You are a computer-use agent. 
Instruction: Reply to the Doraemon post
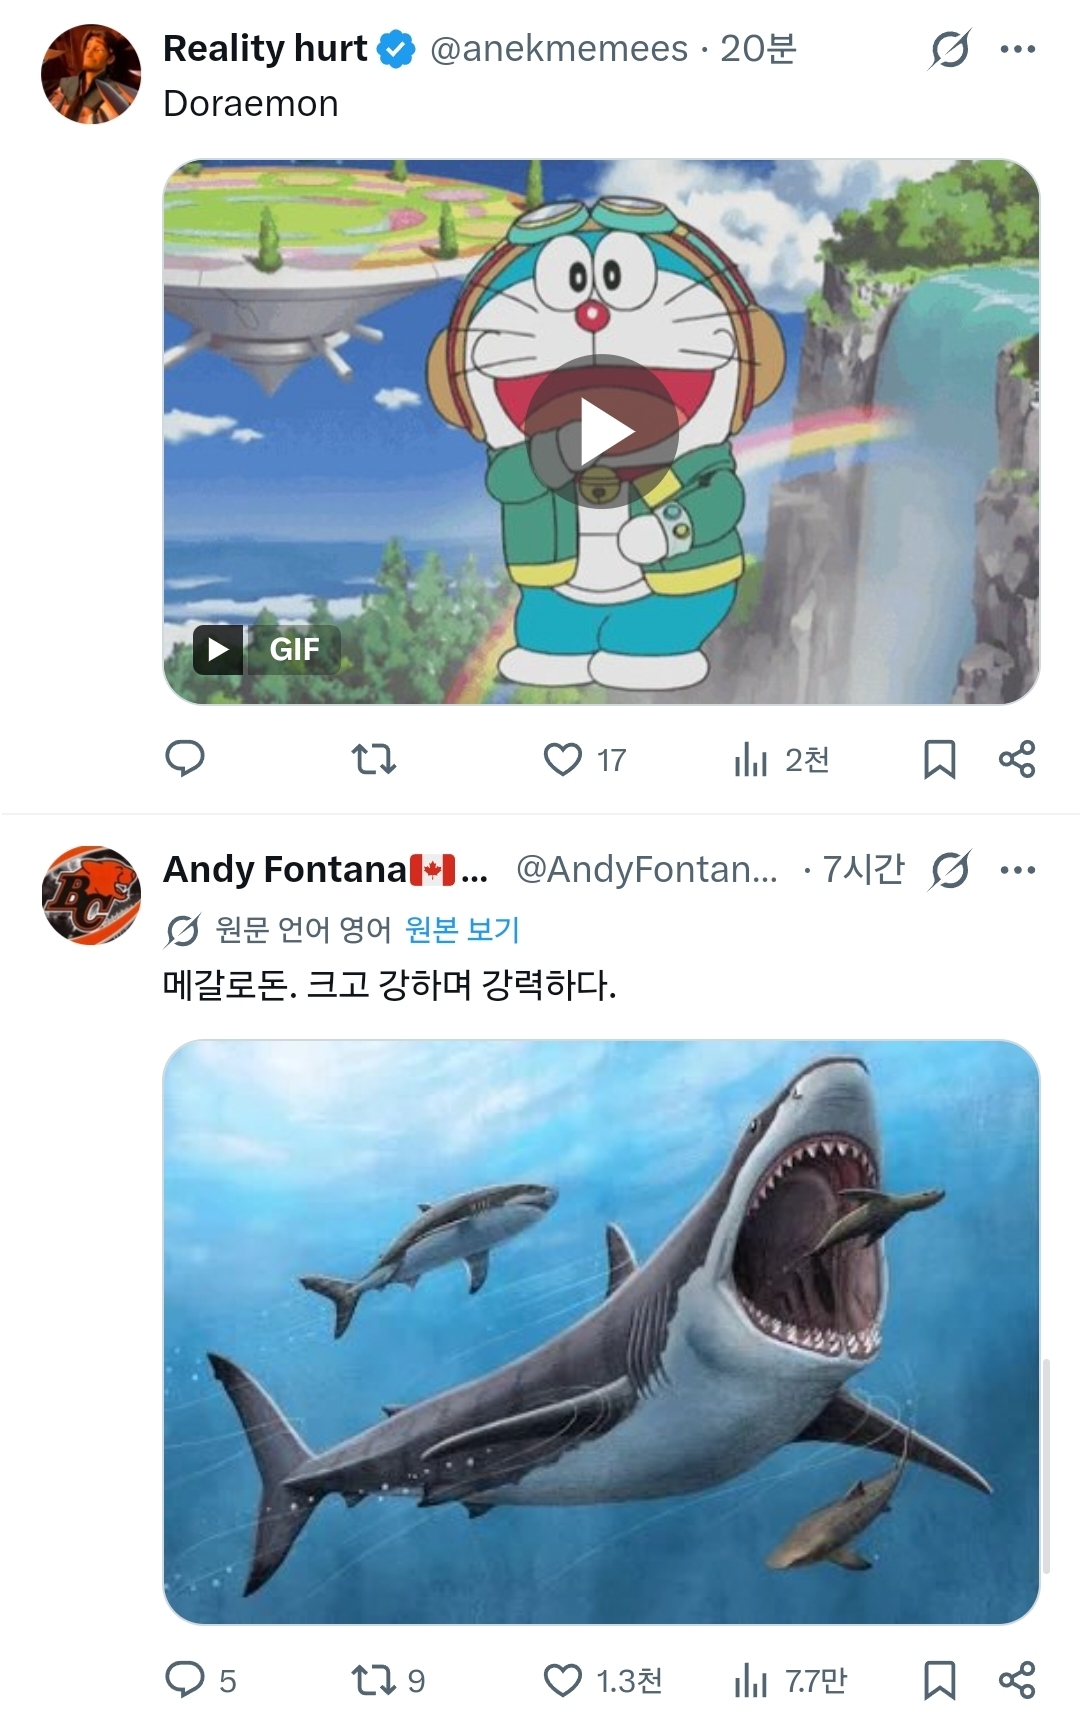click(185, 759)
